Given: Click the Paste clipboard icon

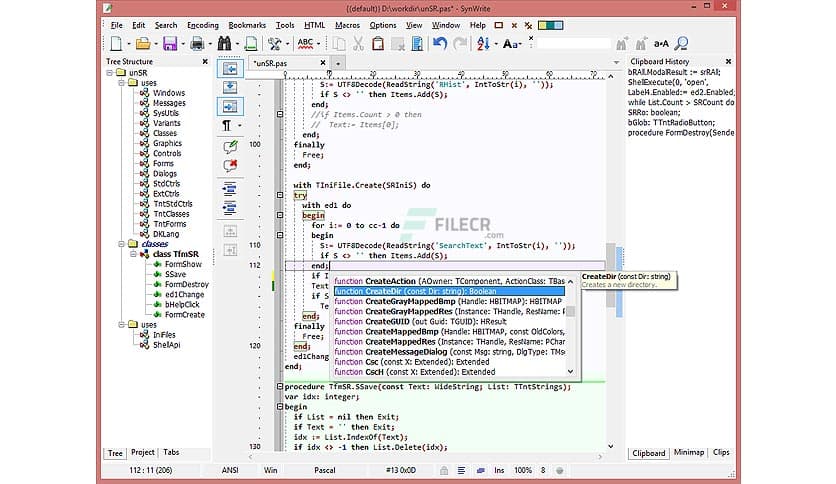Looking at the screenshot, I should 378,44.
